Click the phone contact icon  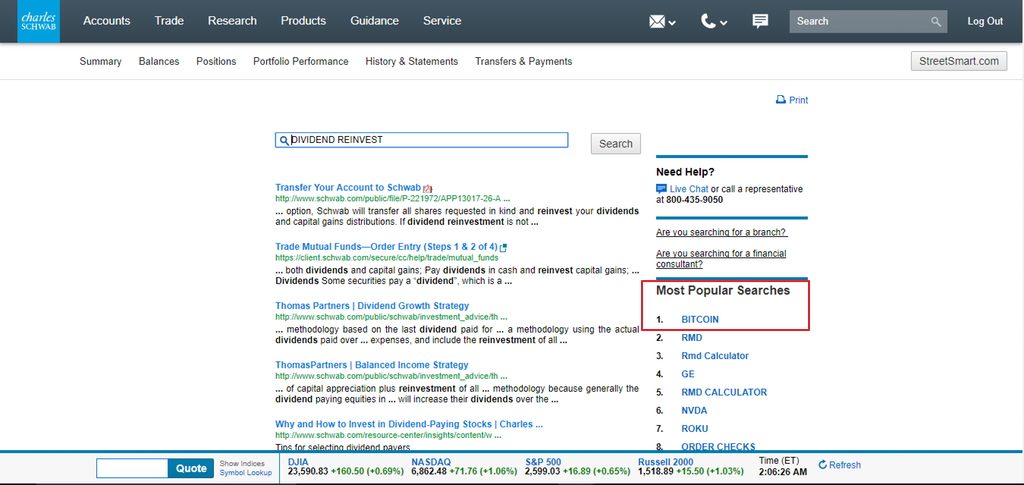pos(708,22)
